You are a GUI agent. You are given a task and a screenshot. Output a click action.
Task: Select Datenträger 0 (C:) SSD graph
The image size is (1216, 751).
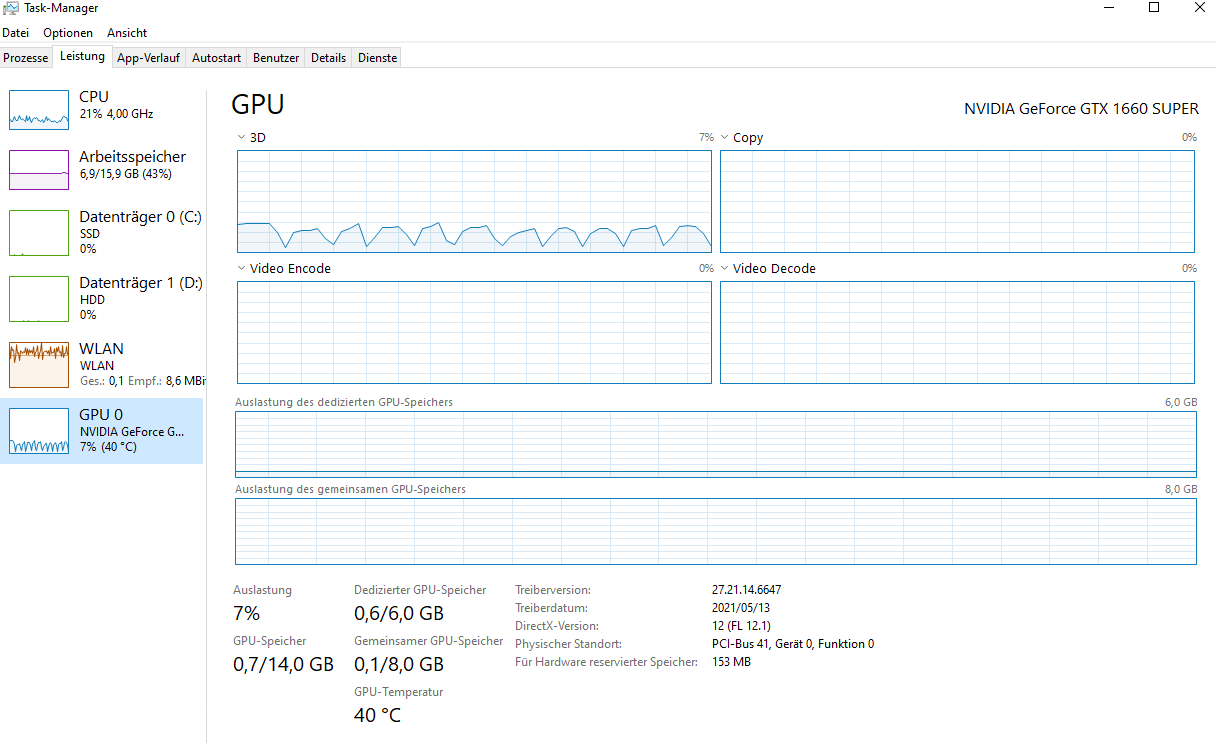point(39,232)
